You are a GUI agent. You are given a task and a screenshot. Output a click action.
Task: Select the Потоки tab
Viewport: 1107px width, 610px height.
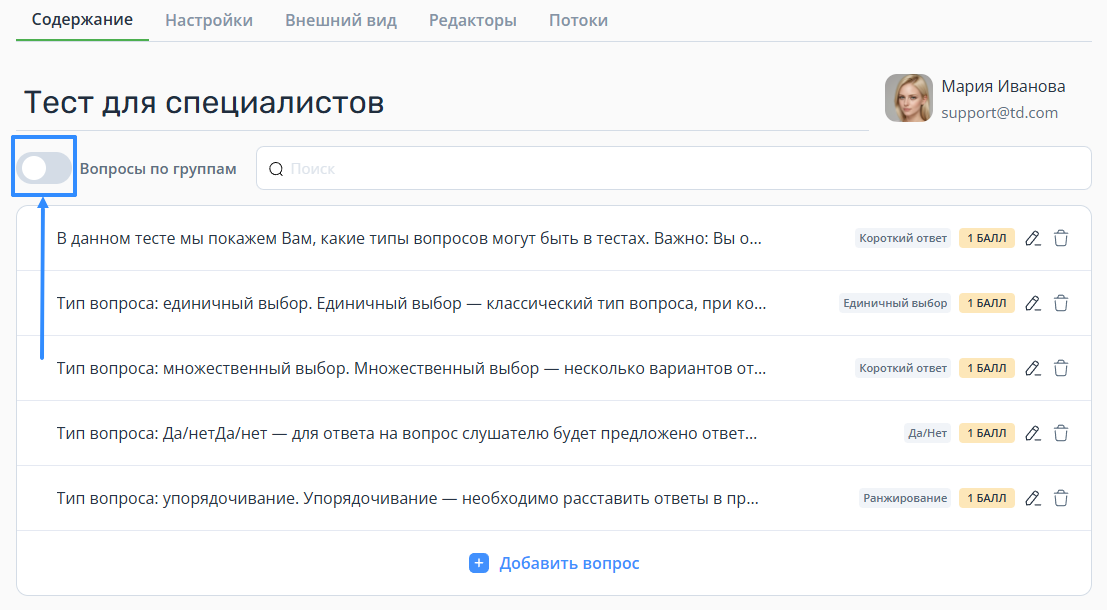[x=578, y=20]
